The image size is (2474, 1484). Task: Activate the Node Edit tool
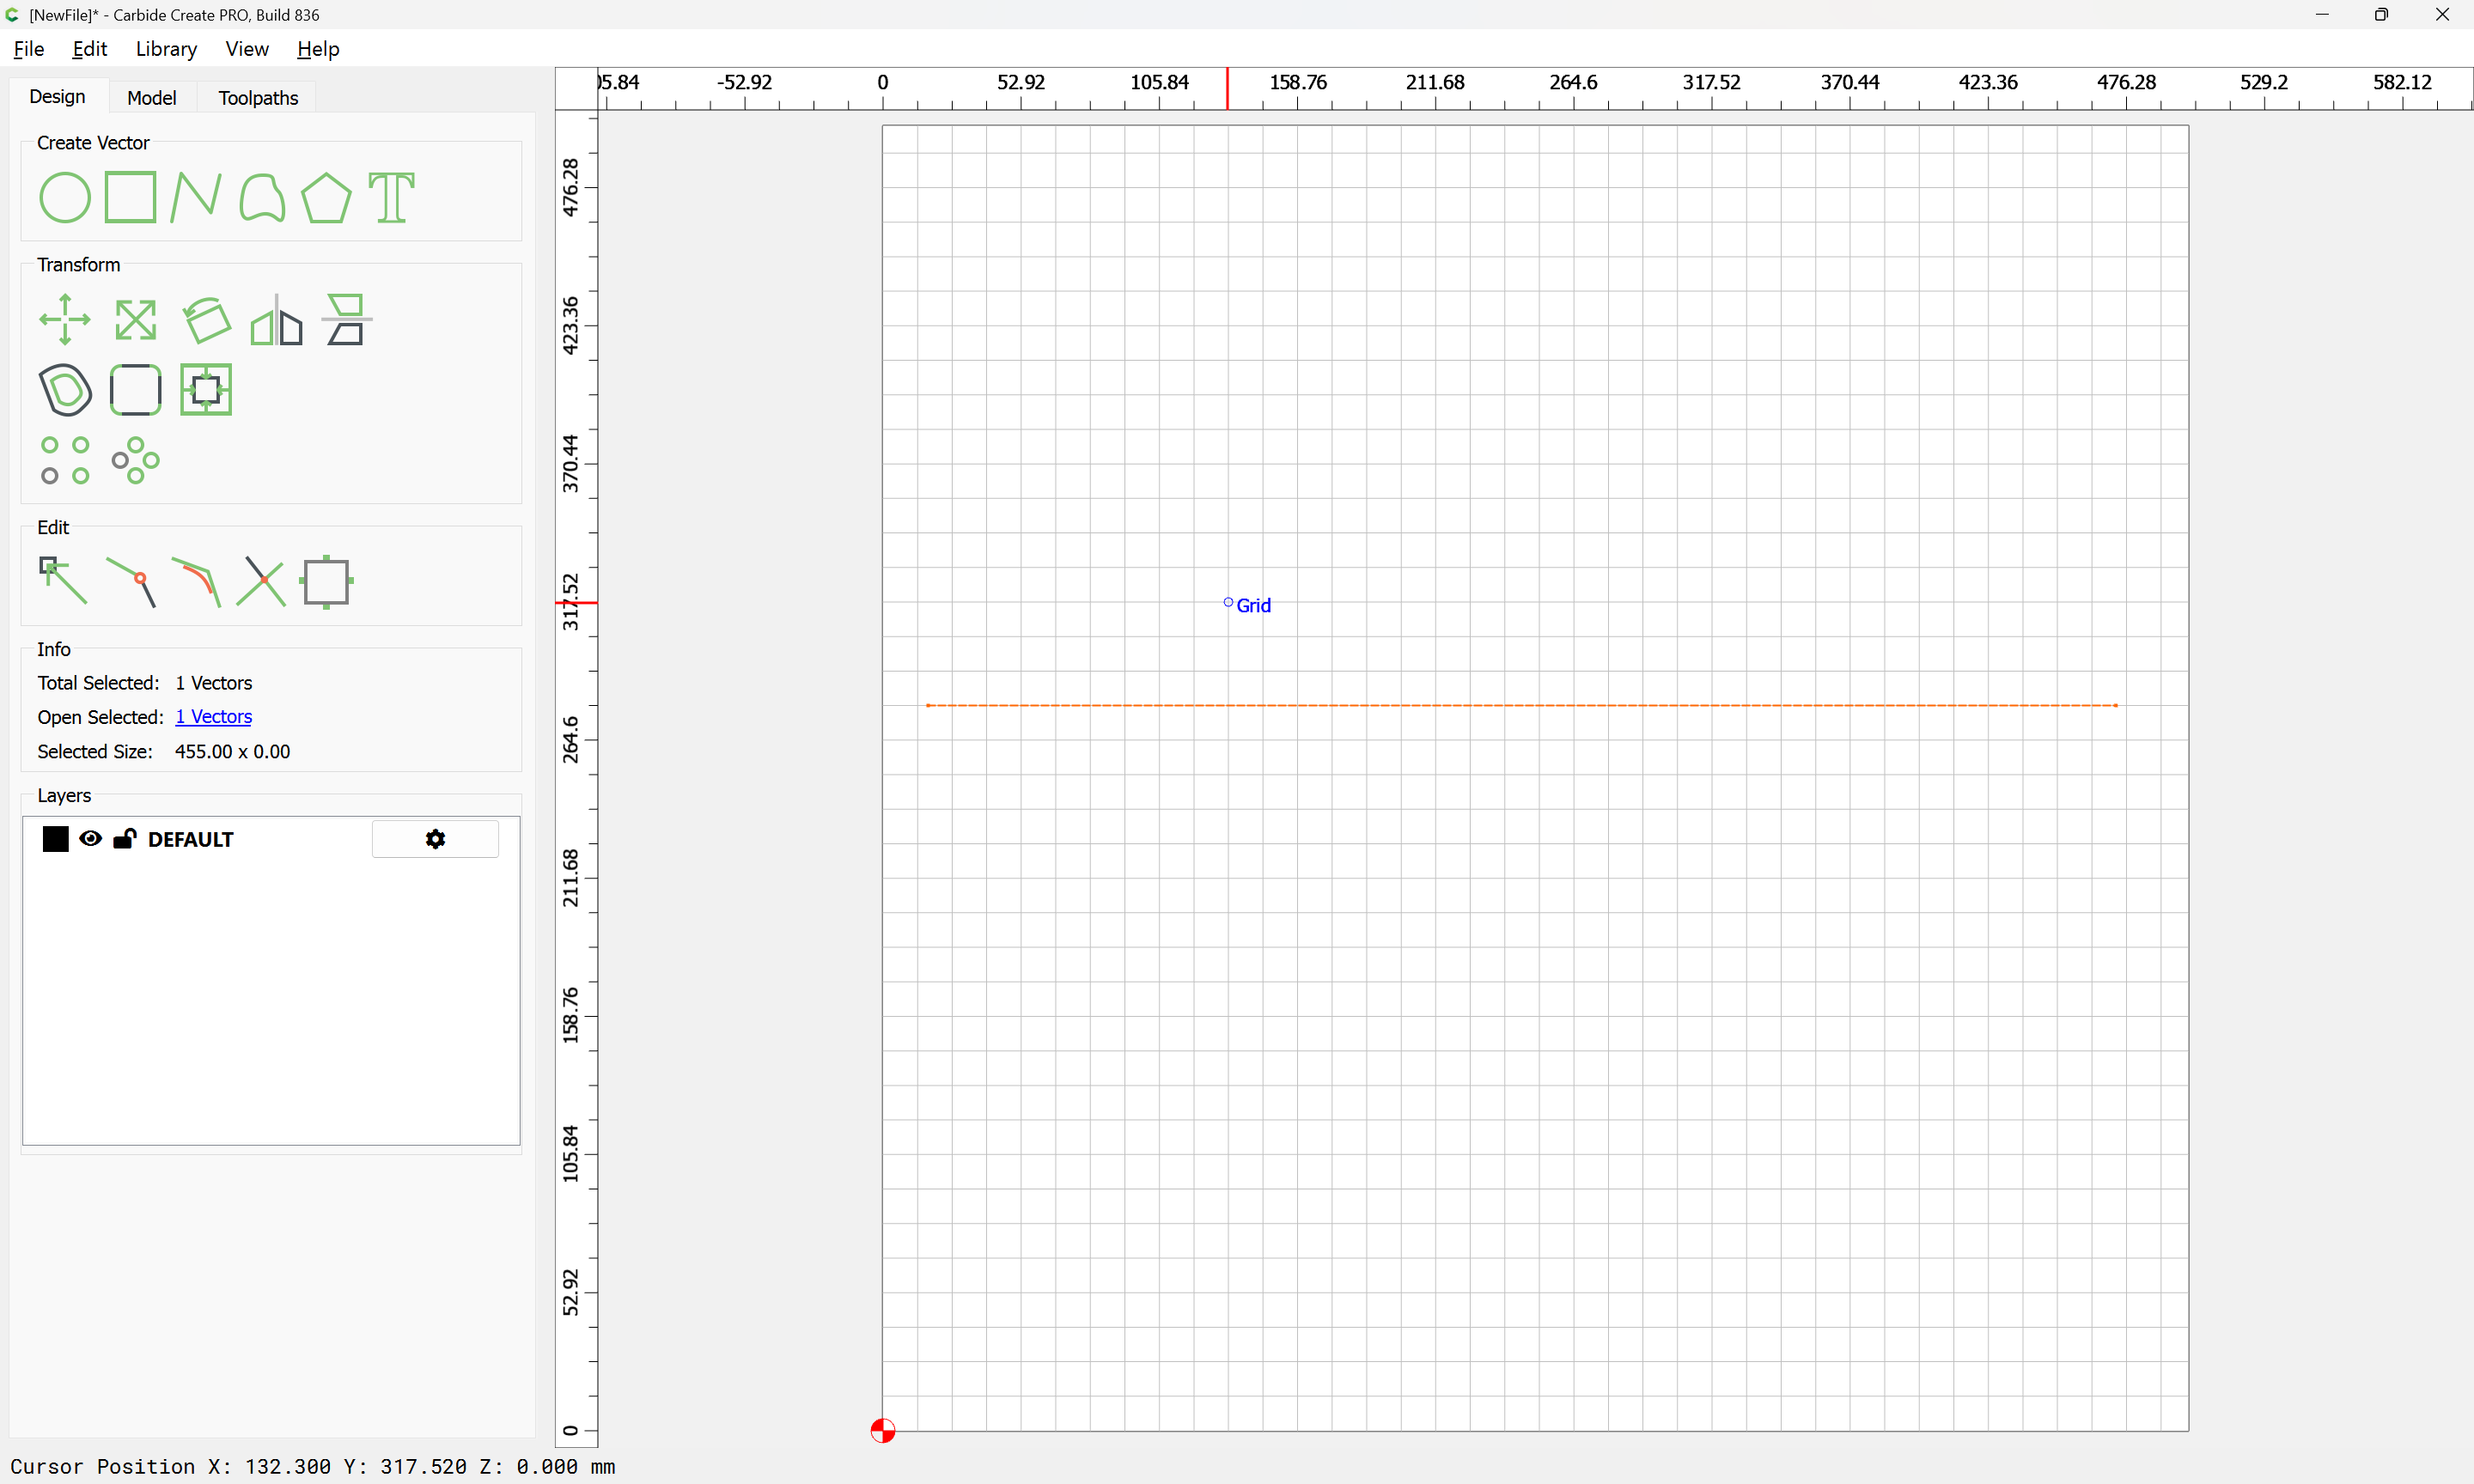point(63,581)
